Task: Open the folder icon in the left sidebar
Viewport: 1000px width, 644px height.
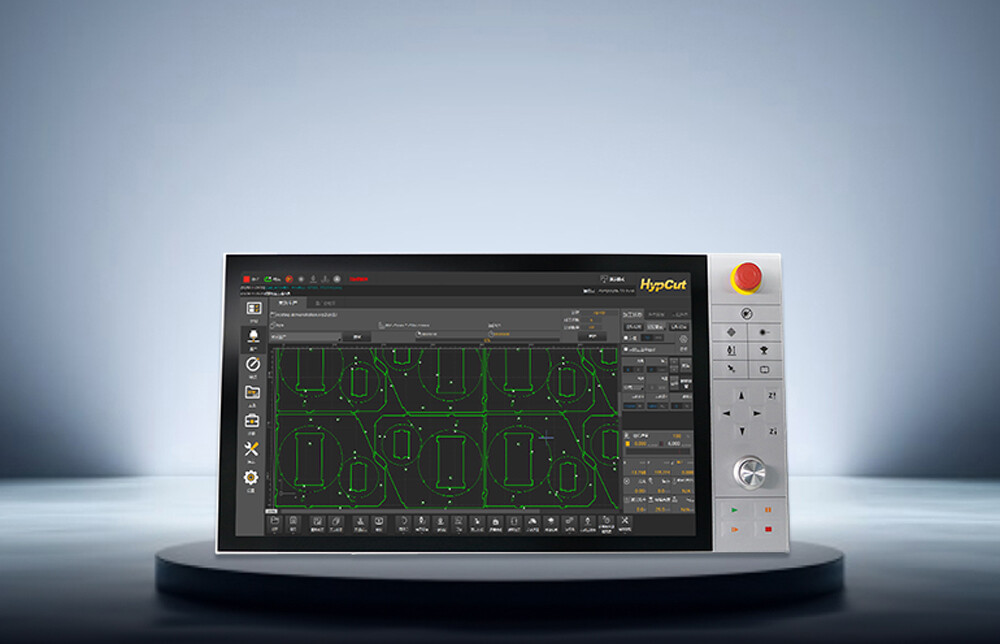Action: 253,391
